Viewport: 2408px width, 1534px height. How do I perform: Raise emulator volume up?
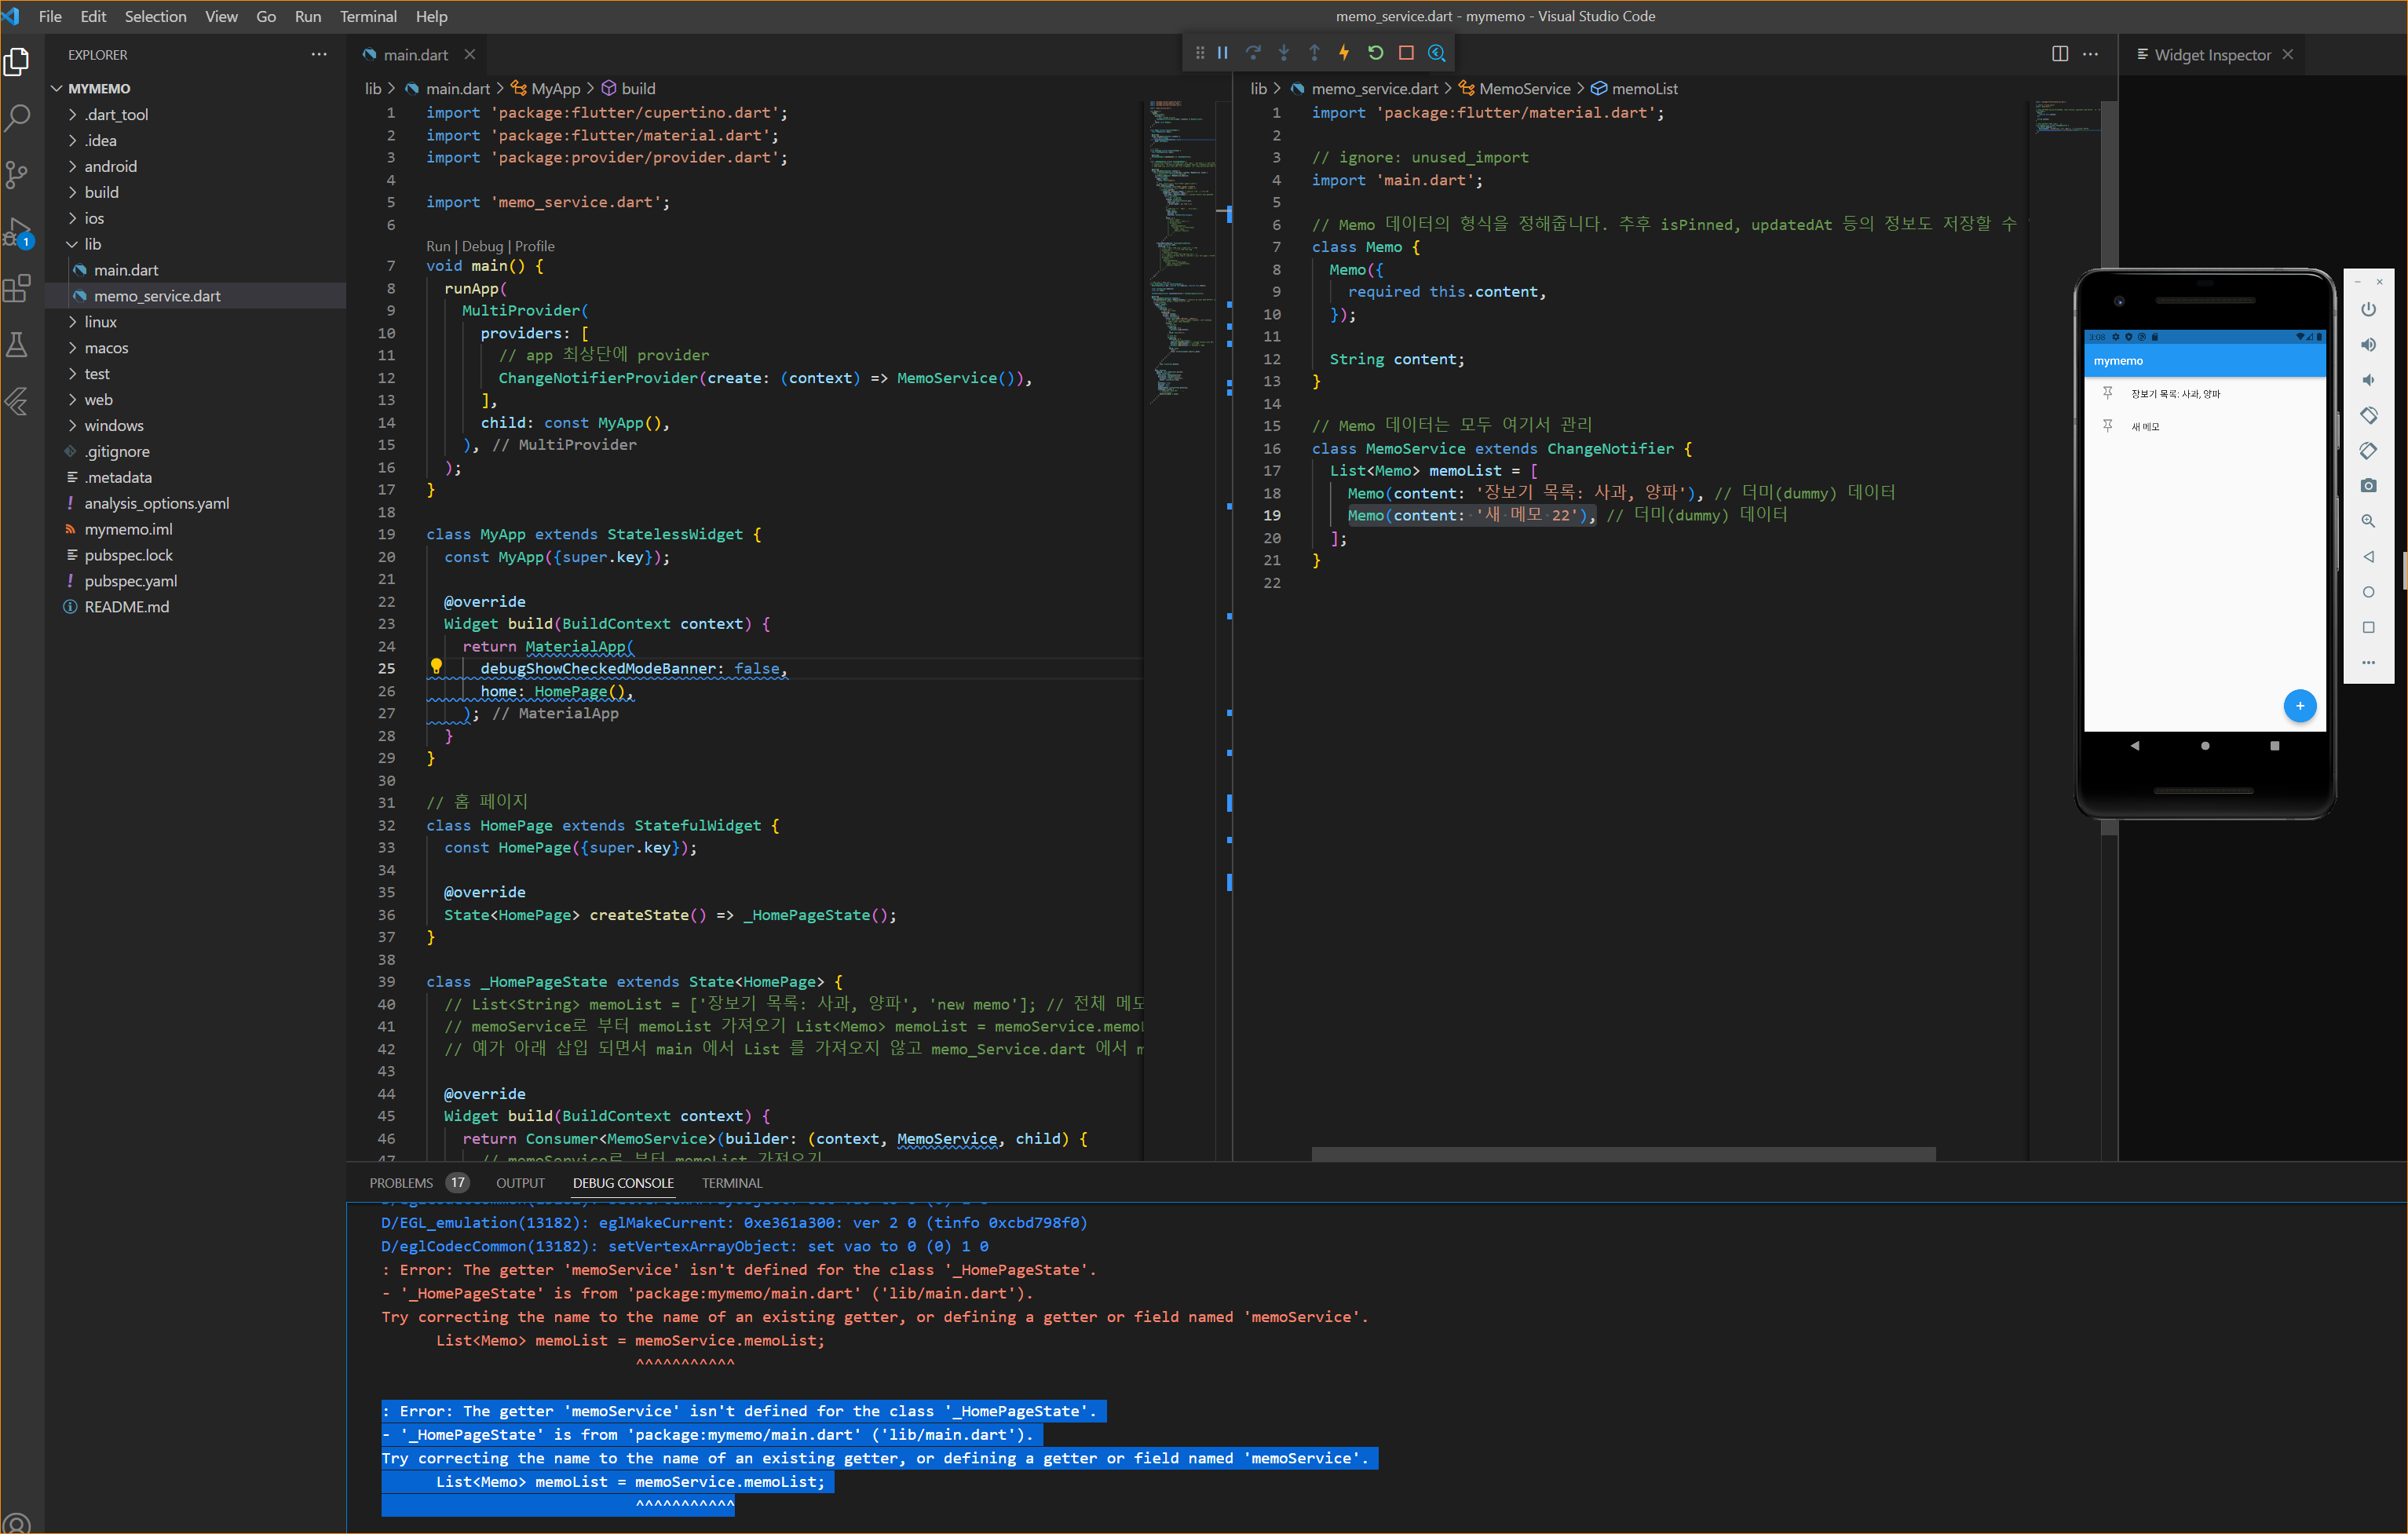point(2368,344)
